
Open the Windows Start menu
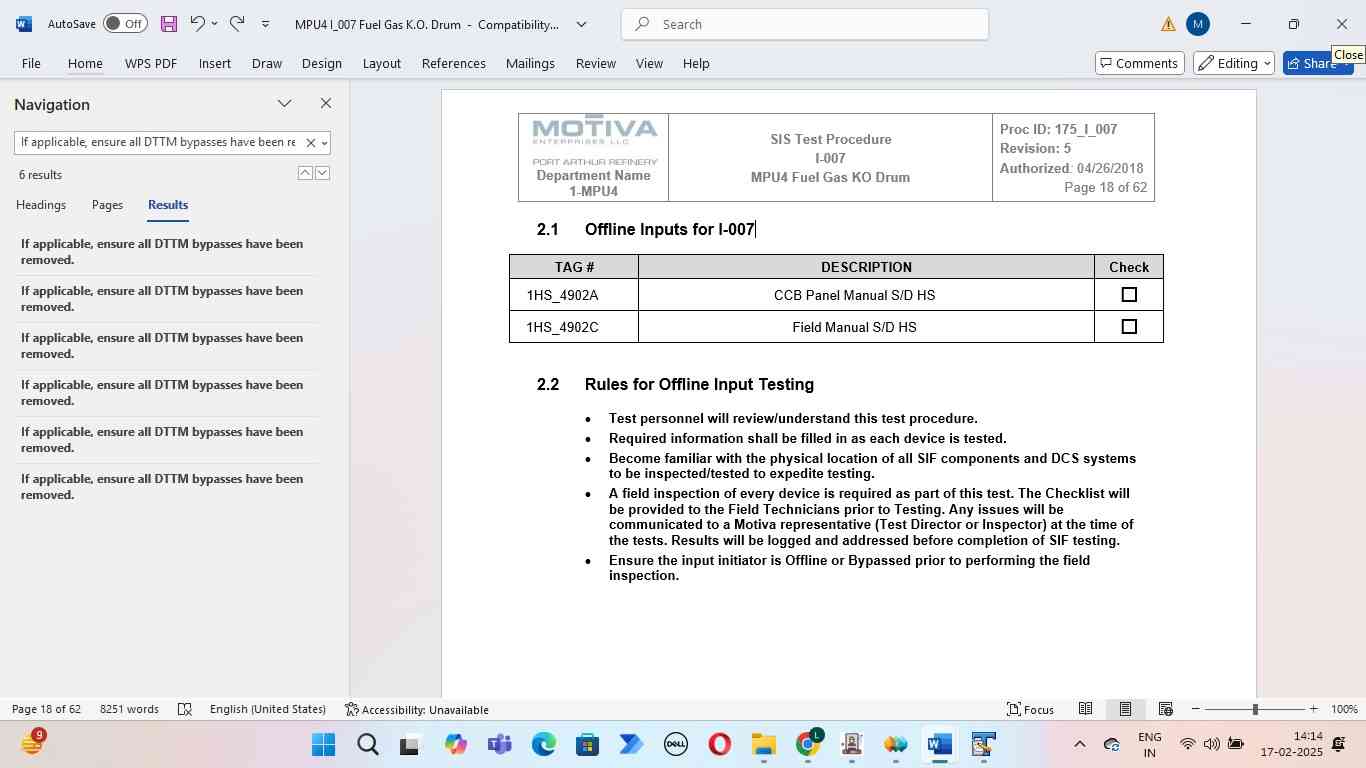323,744
